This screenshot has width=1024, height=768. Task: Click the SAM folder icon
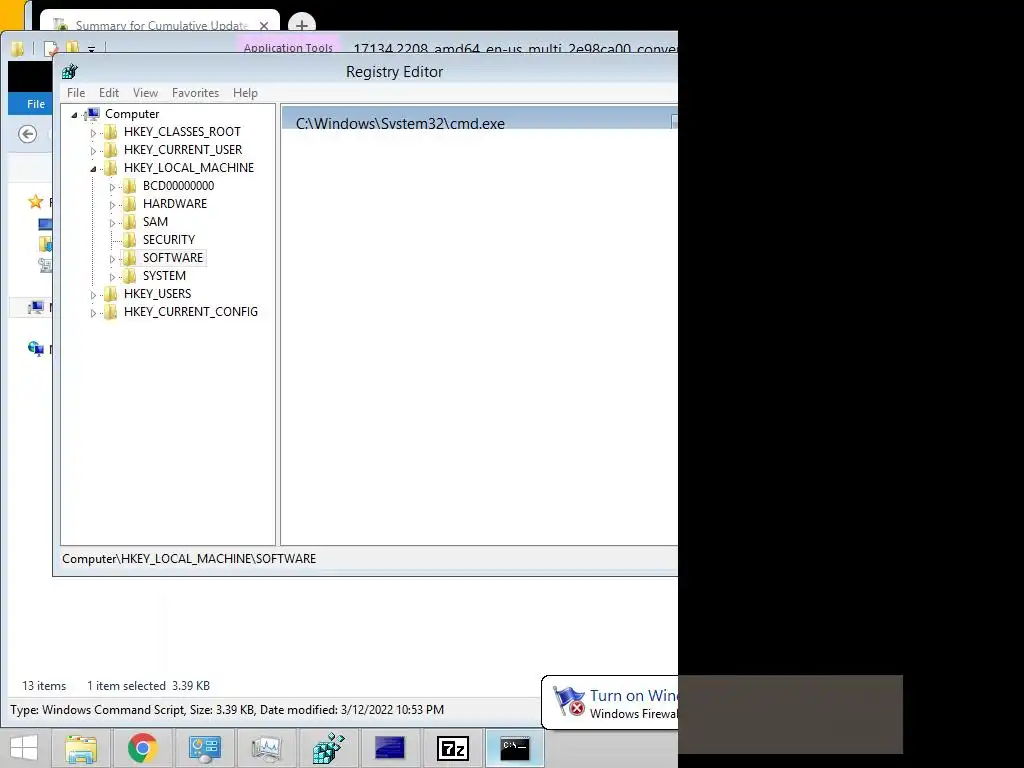coord(130,222)
